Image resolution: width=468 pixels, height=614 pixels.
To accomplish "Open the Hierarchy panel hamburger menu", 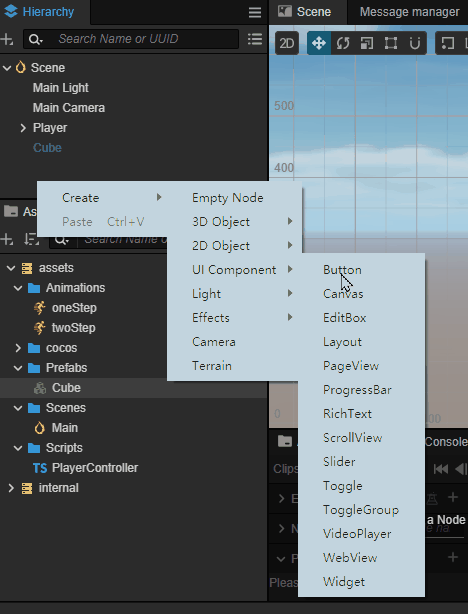I will coord(255,12).
